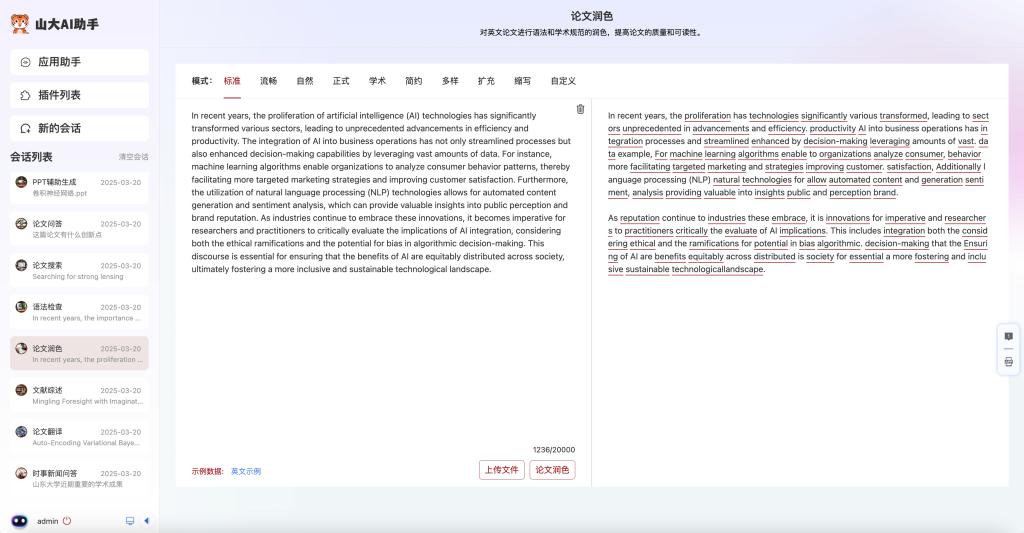1024x533 pixels.
Task: Open the 插件列表 page
Action: tap(79, 95)
